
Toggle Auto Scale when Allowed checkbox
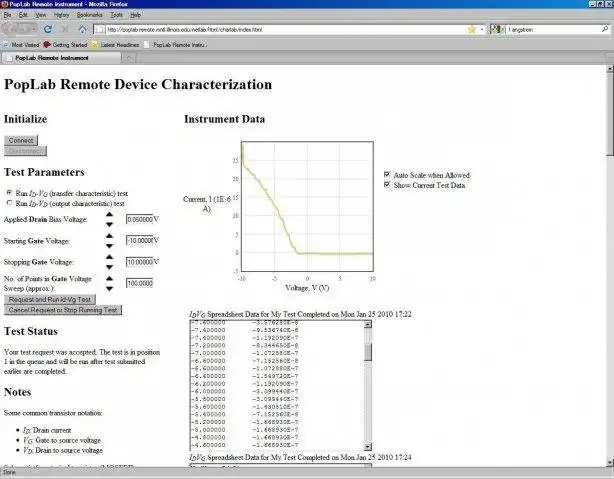(x=387, y=174)
